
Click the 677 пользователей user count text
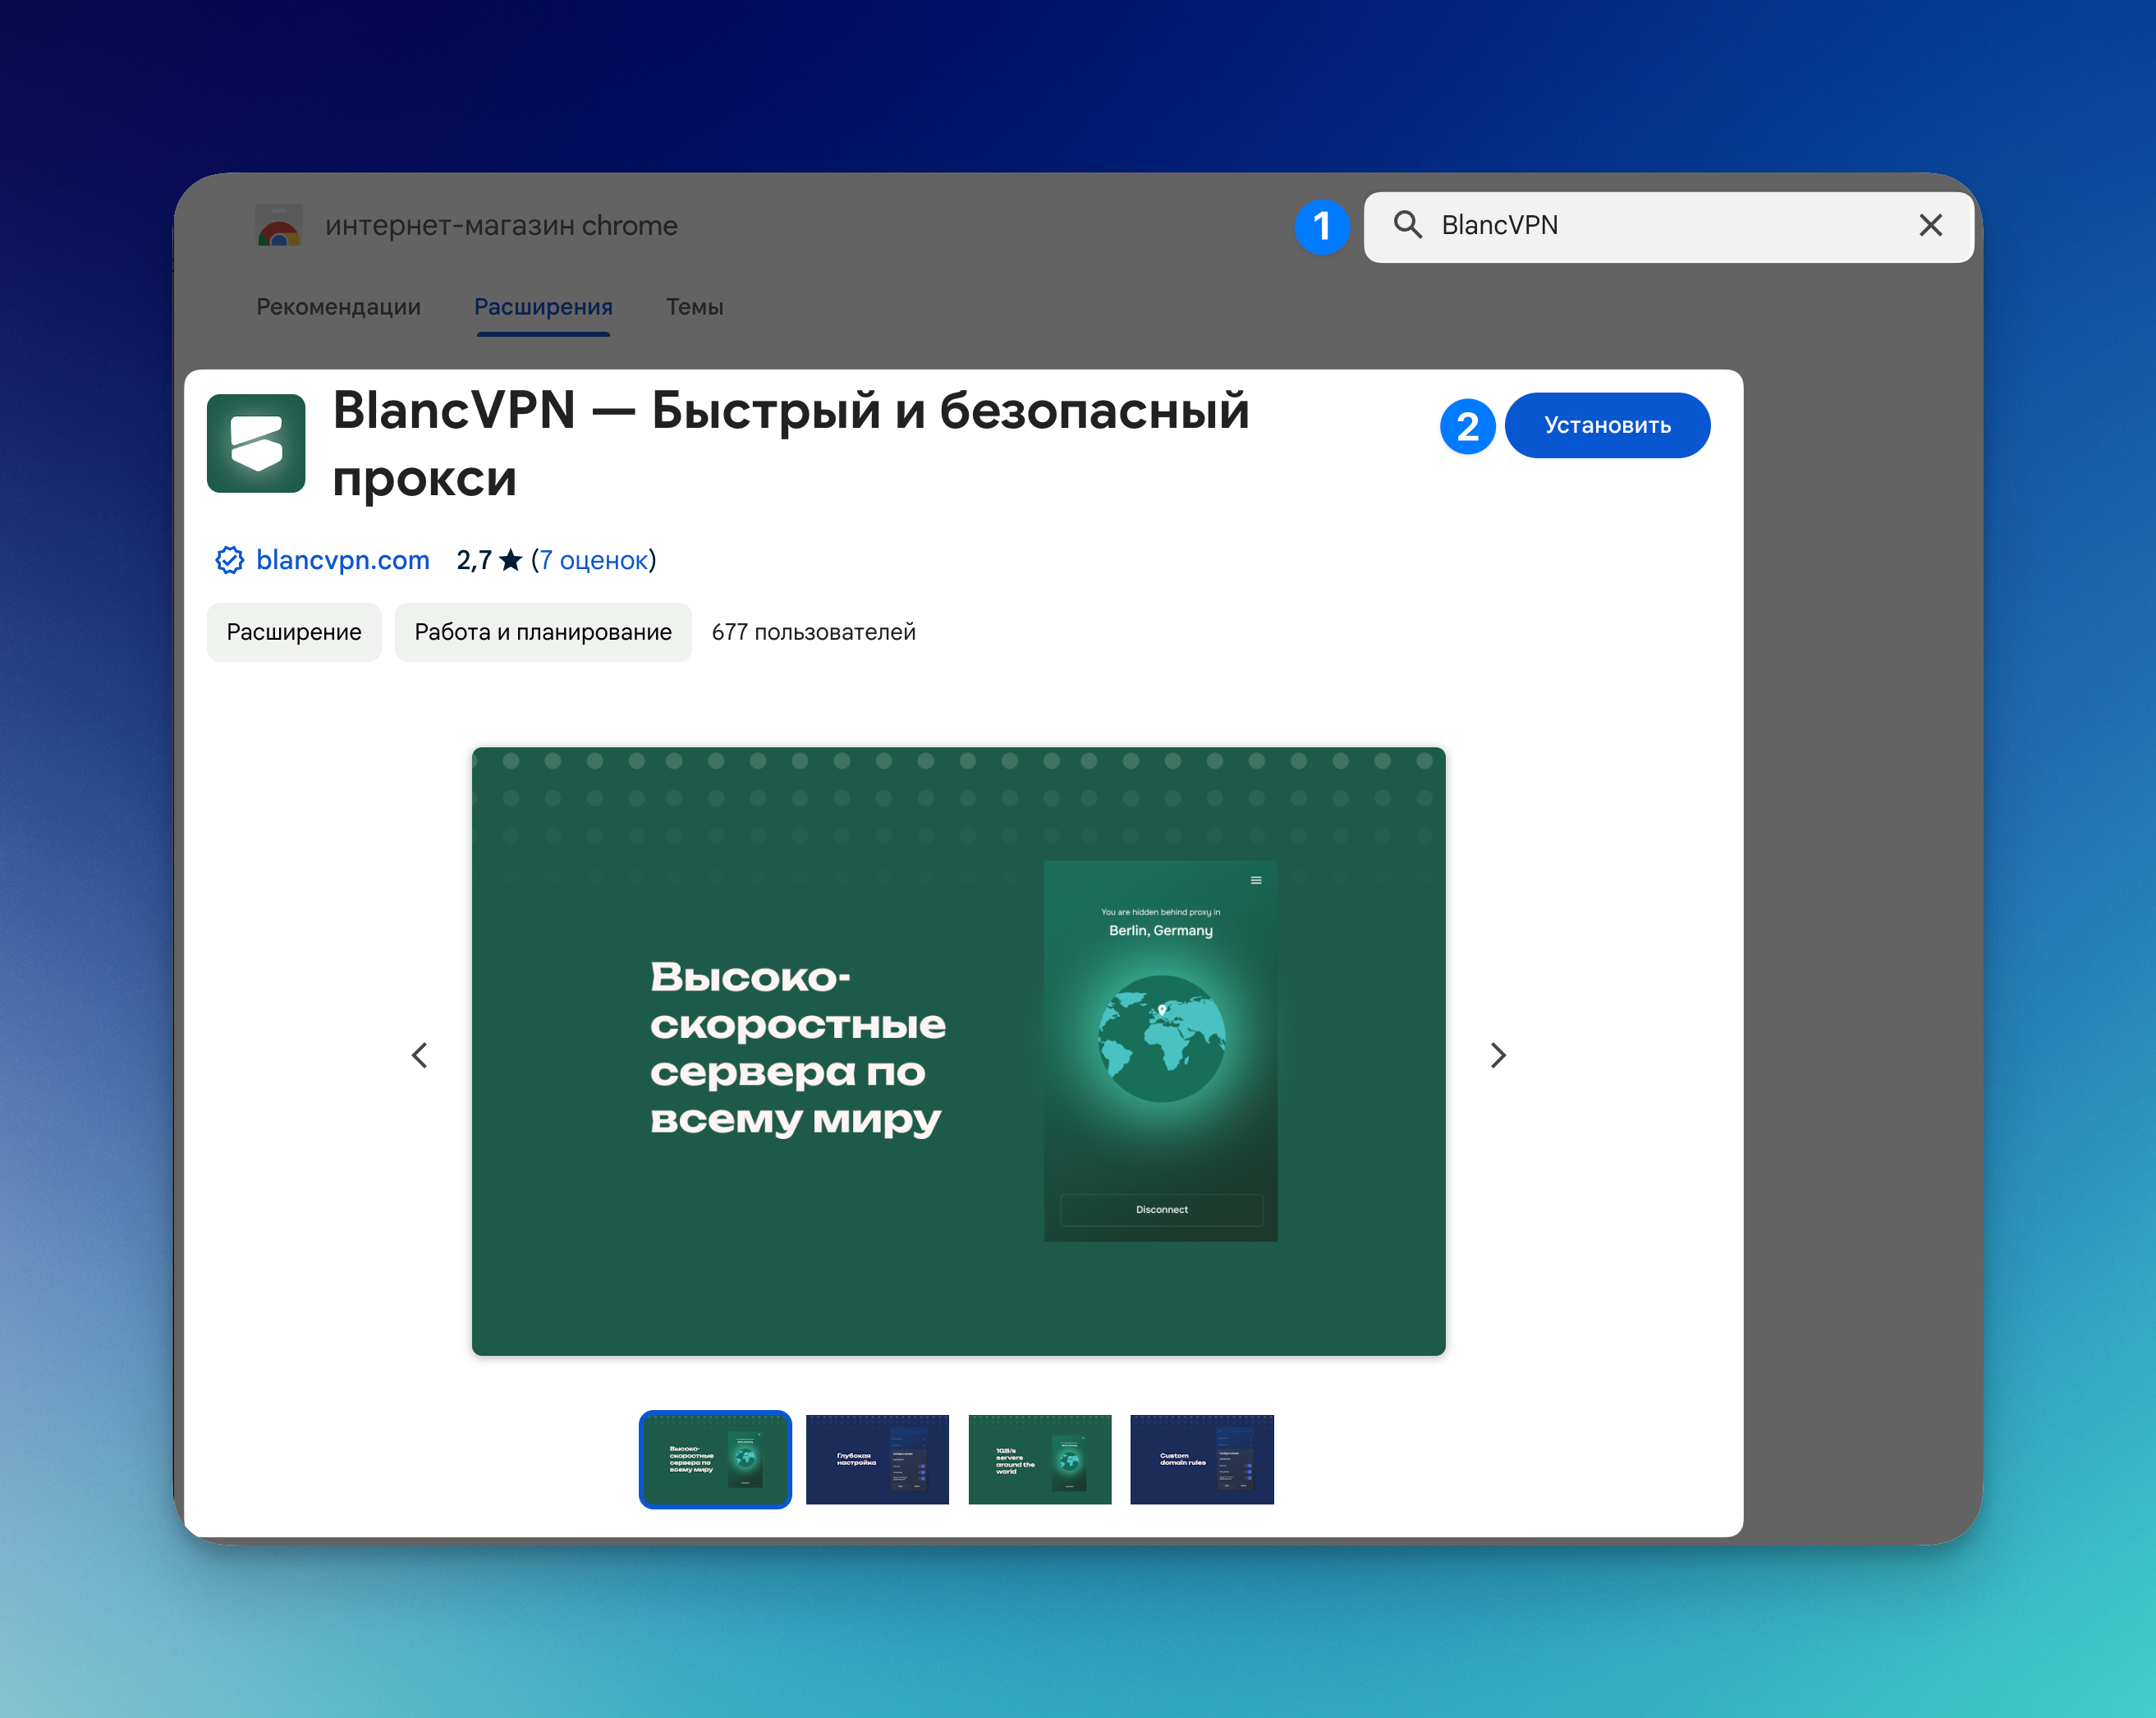point(813,632)
